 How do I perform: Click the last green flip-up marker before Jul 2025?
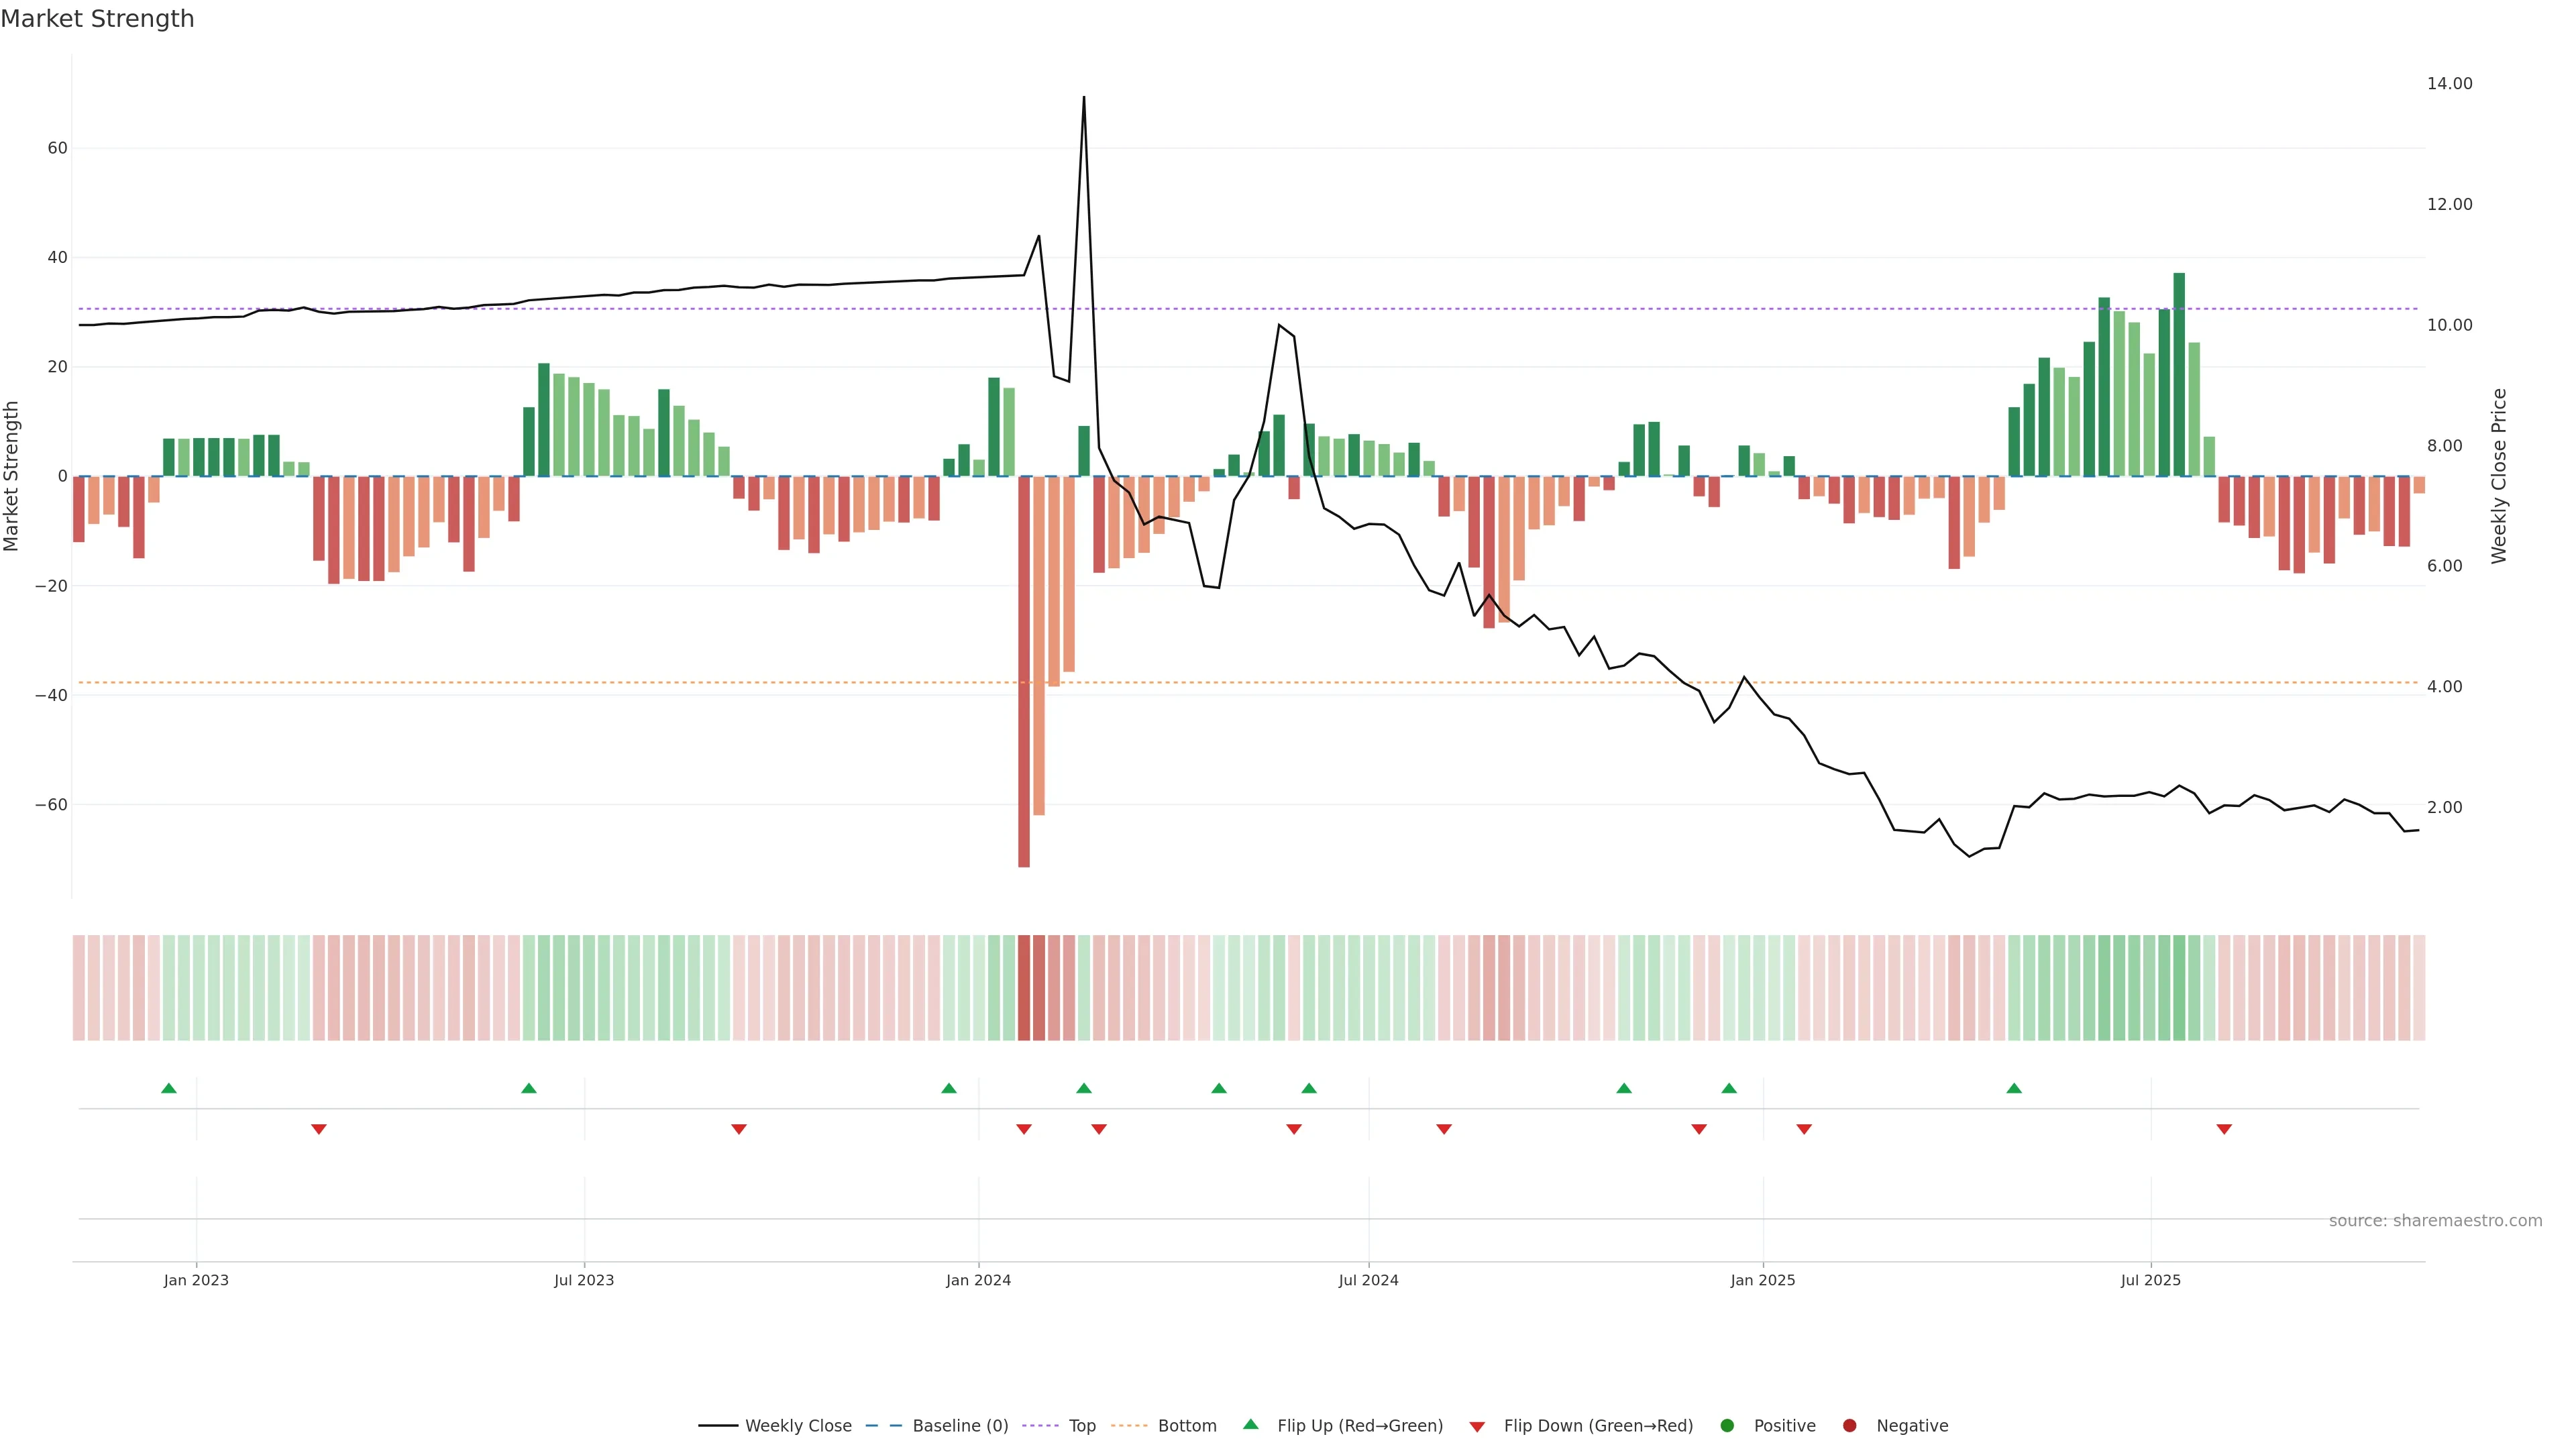click(2014, 1088)
